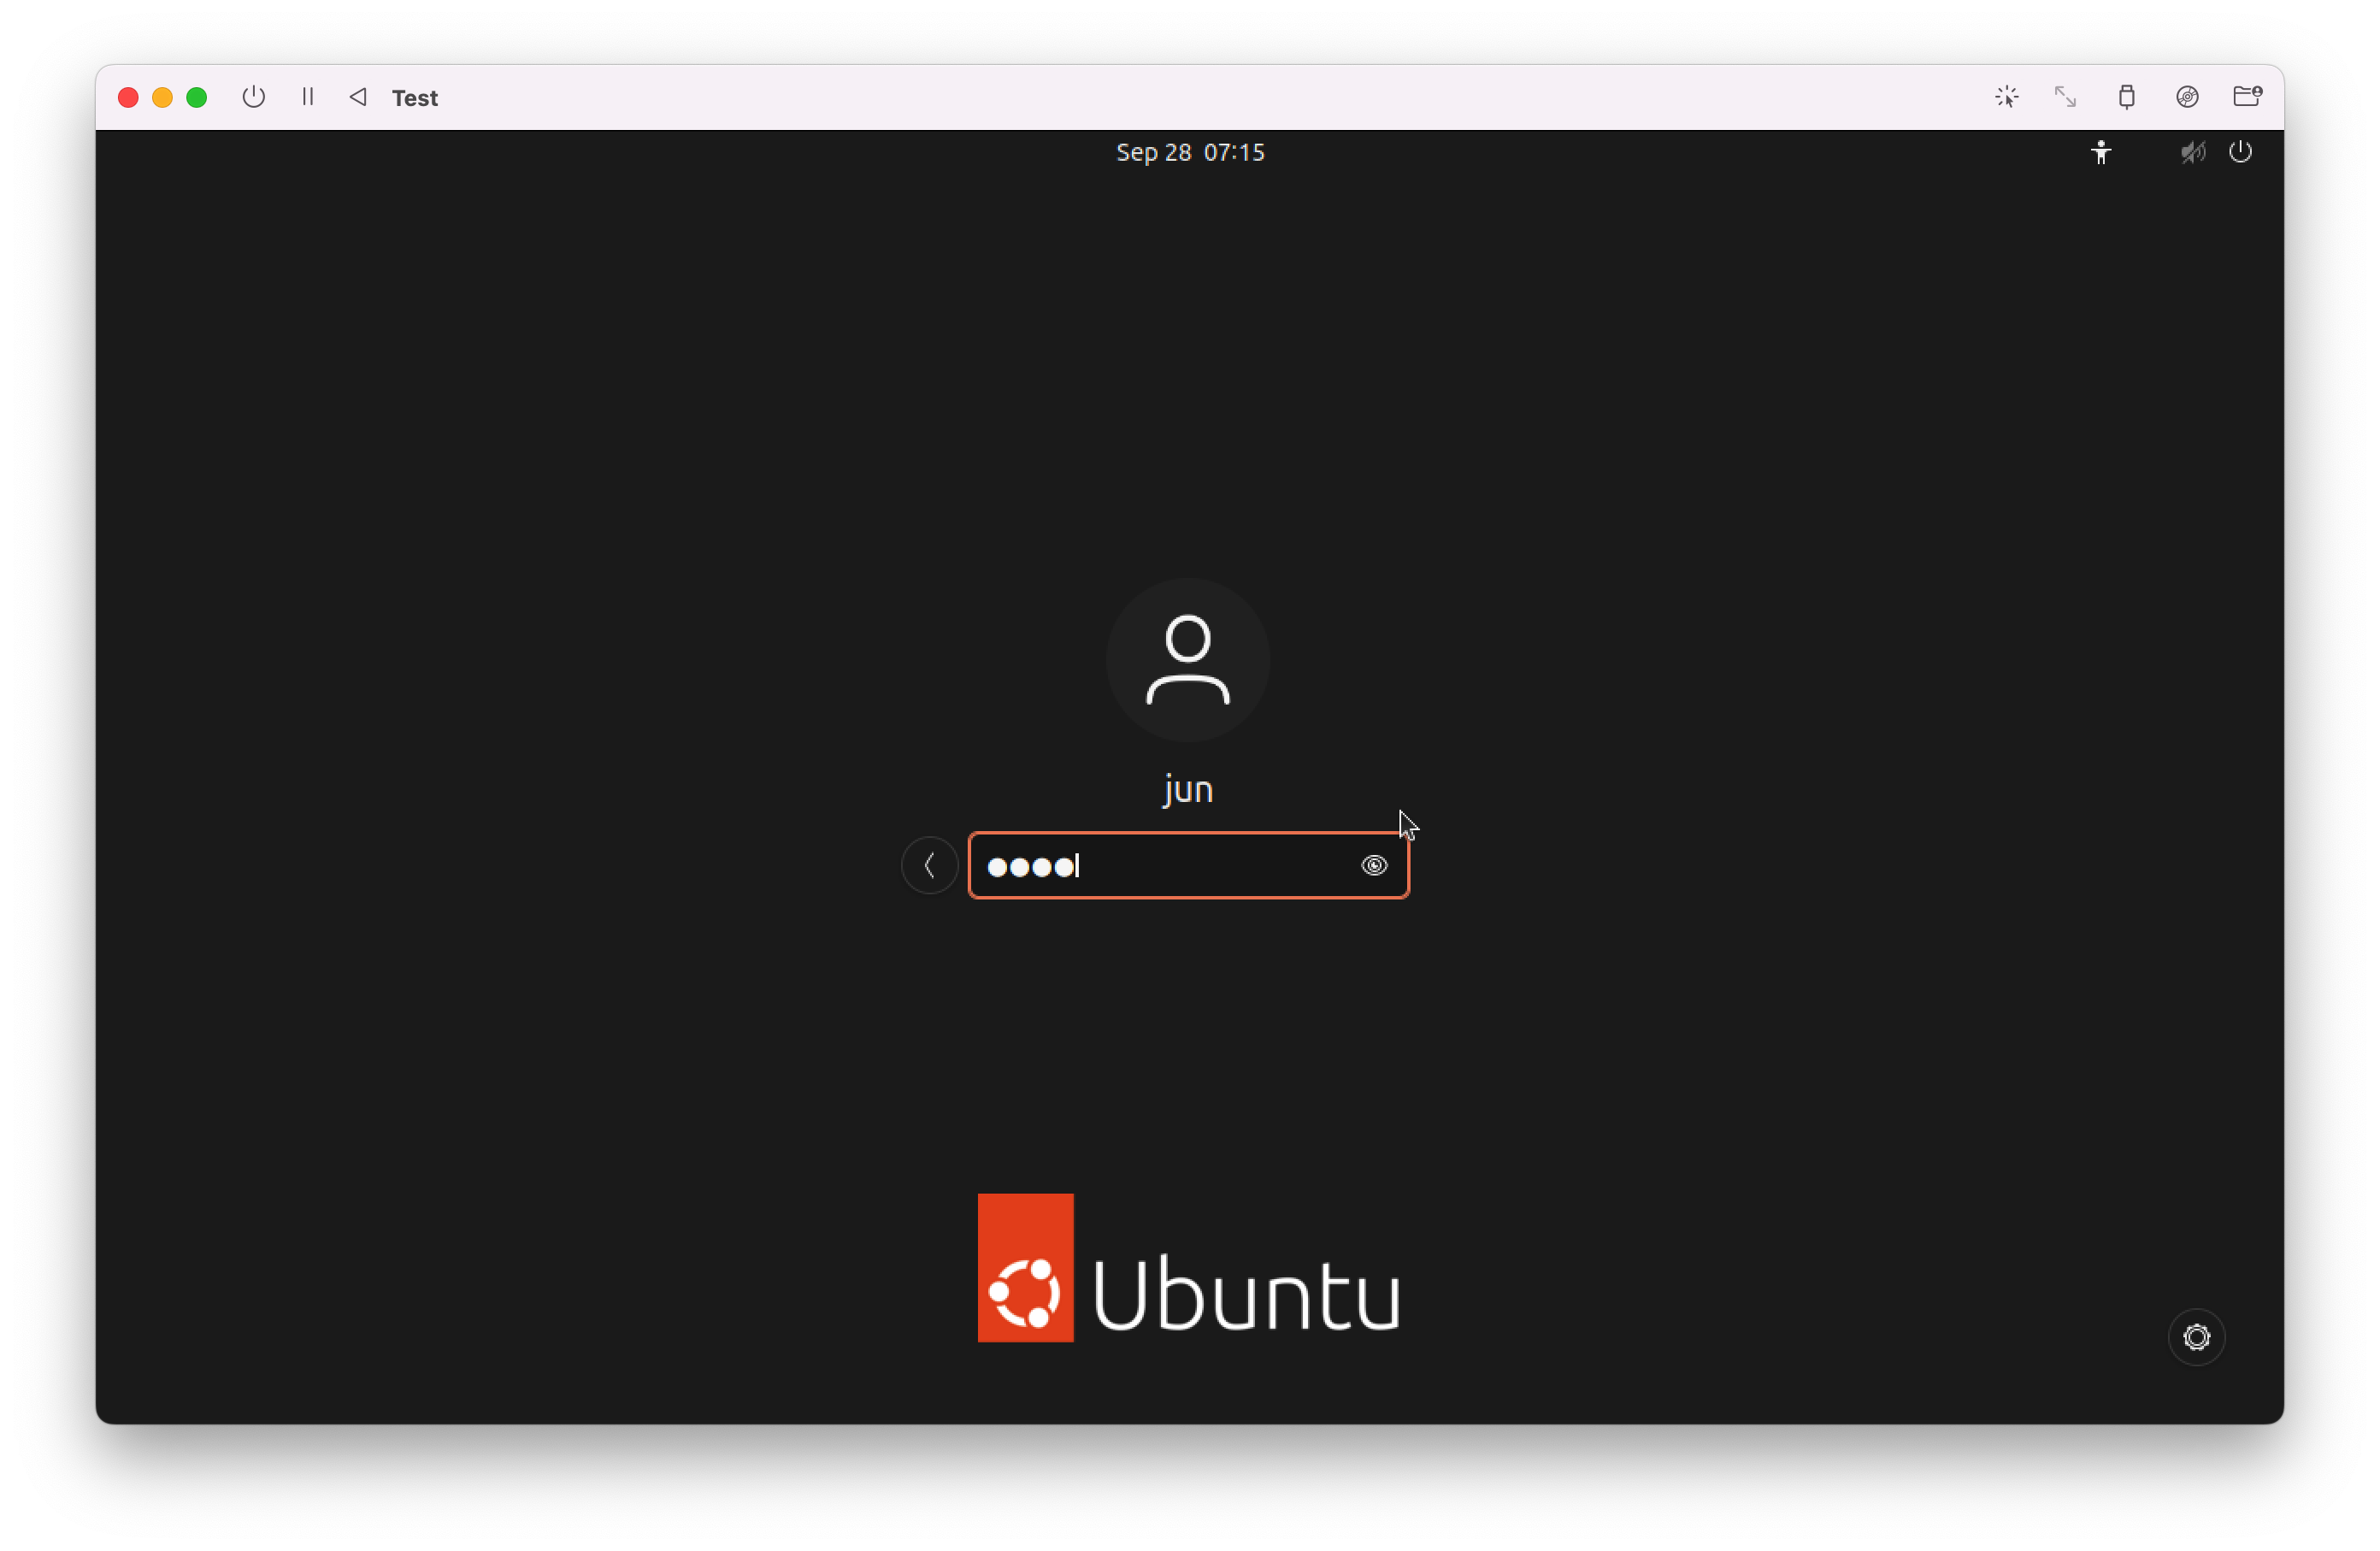The image size is (2380, 1551).
Task: Click the jun user avatar
Action: pyautogui.click(x=1188, y=660)
